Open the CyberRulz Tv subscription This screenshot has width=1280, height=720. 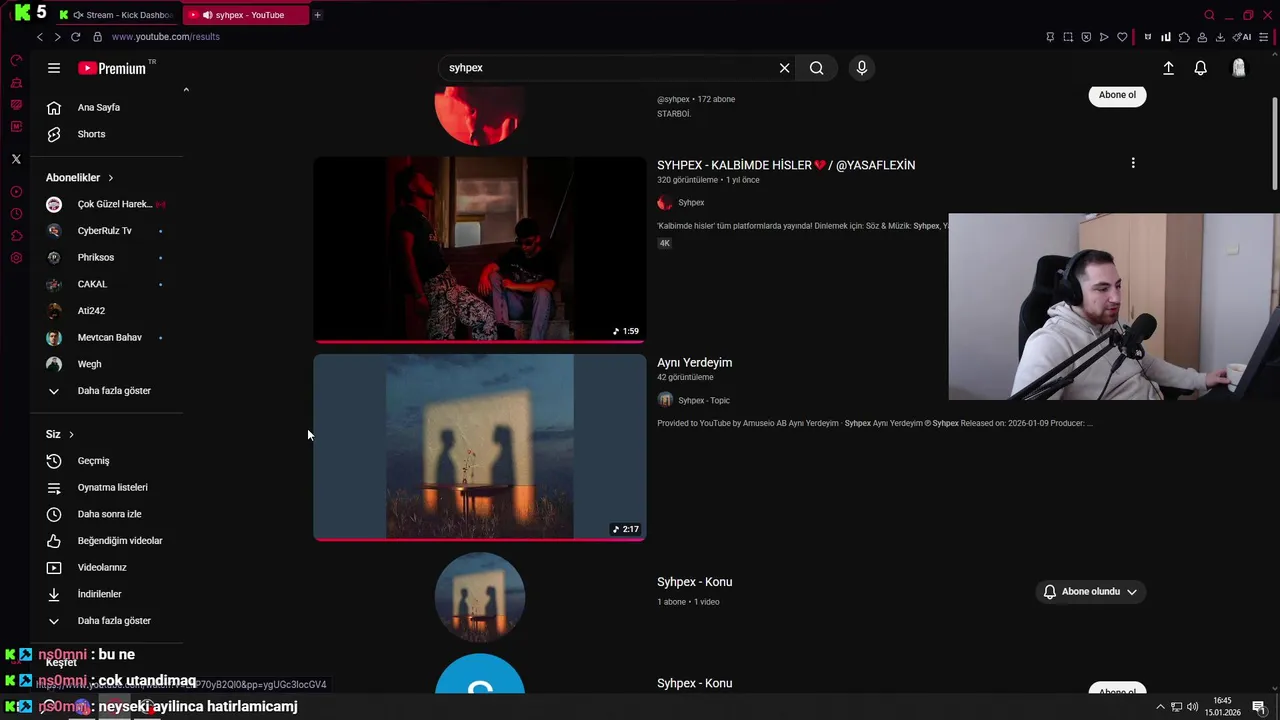tap(106, 231)
